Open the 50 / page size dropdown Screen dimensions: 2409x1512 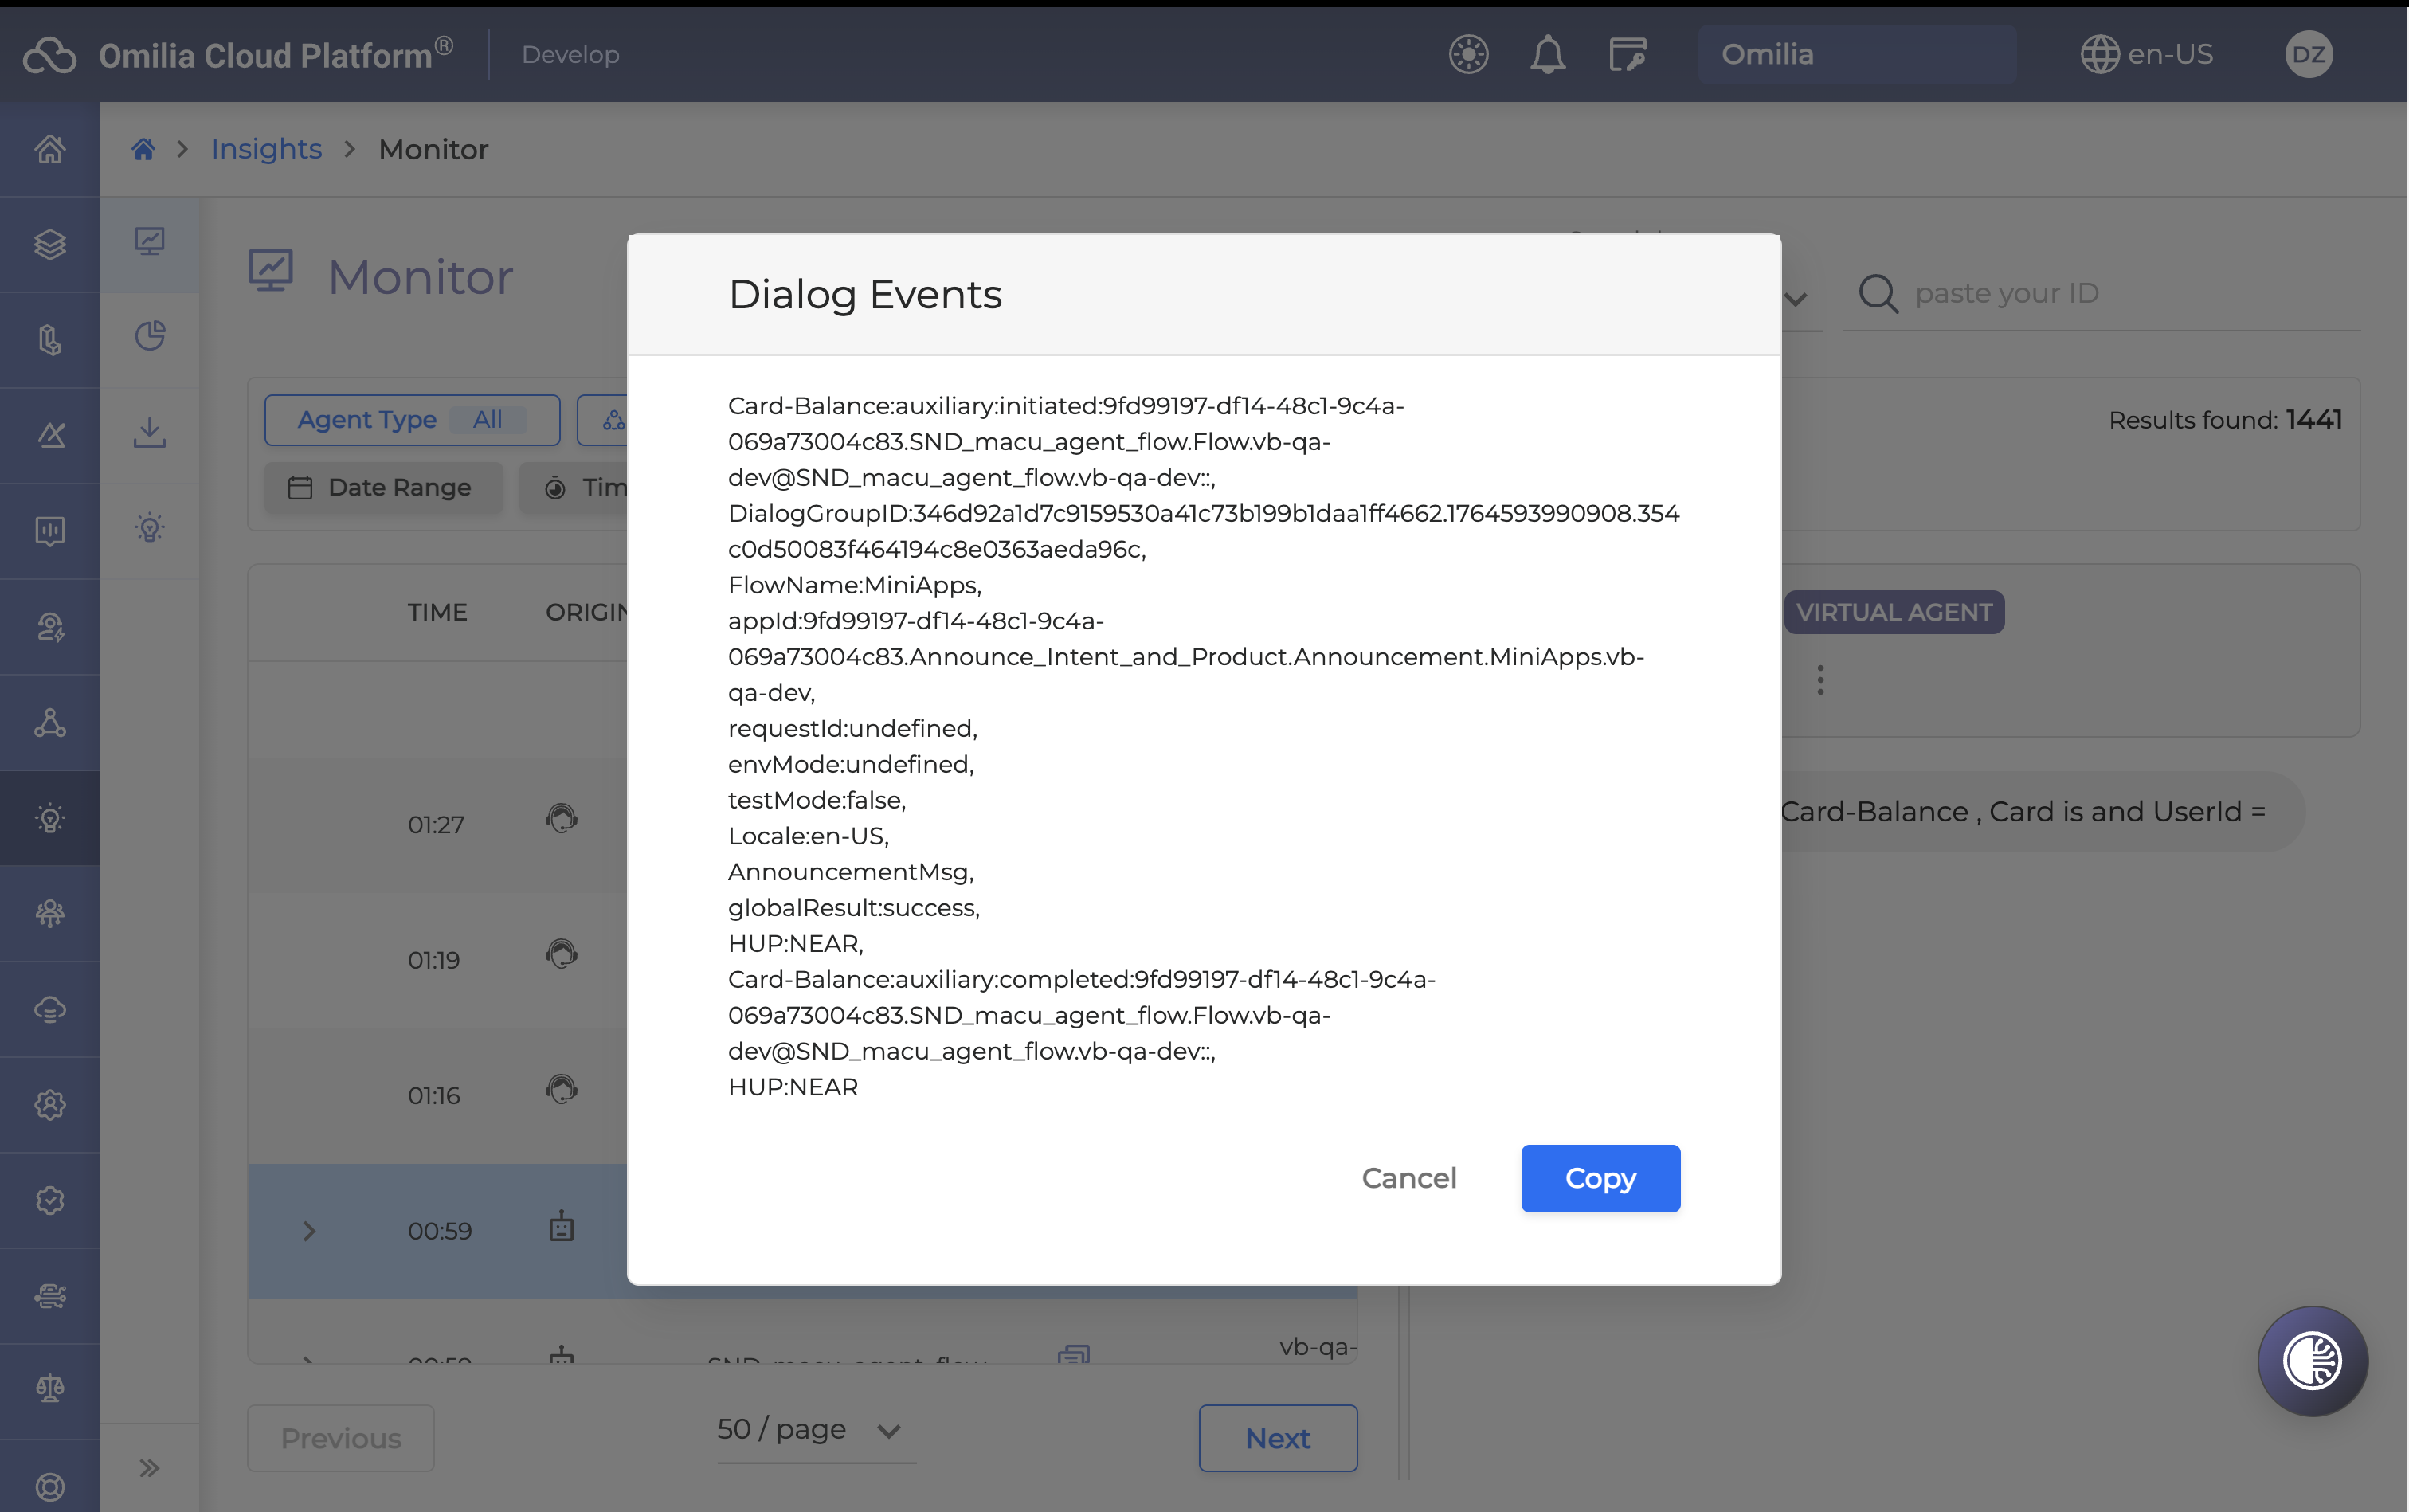click(810, 1430)
